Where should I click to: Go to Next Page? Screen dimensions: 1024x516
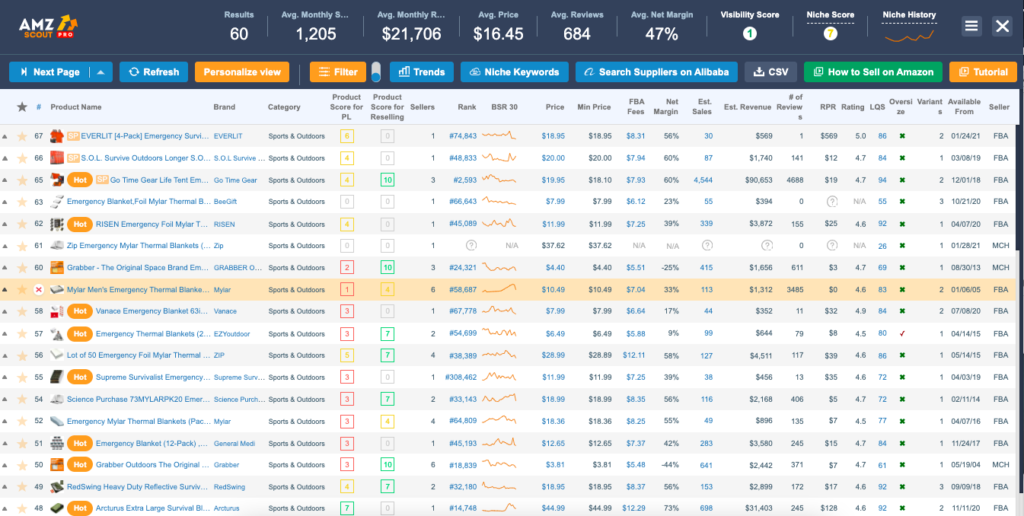point(49,72)
